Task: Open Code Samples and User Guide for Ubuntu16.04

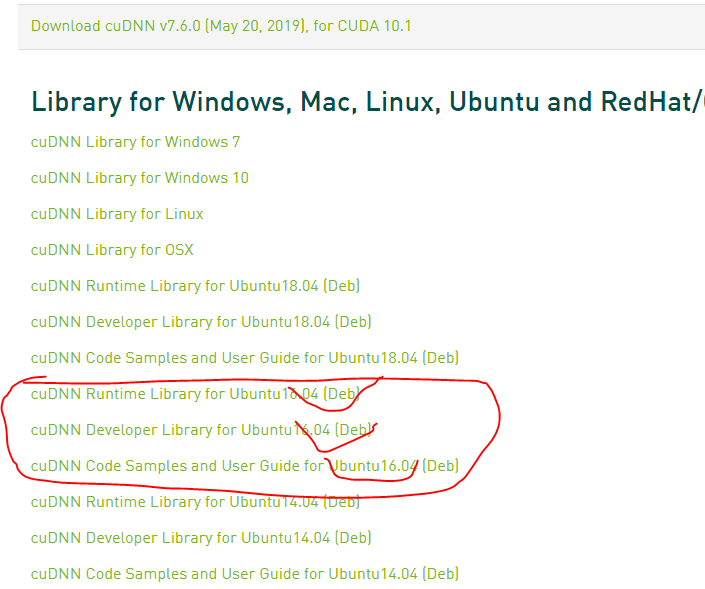Action: tap(245, 466)
